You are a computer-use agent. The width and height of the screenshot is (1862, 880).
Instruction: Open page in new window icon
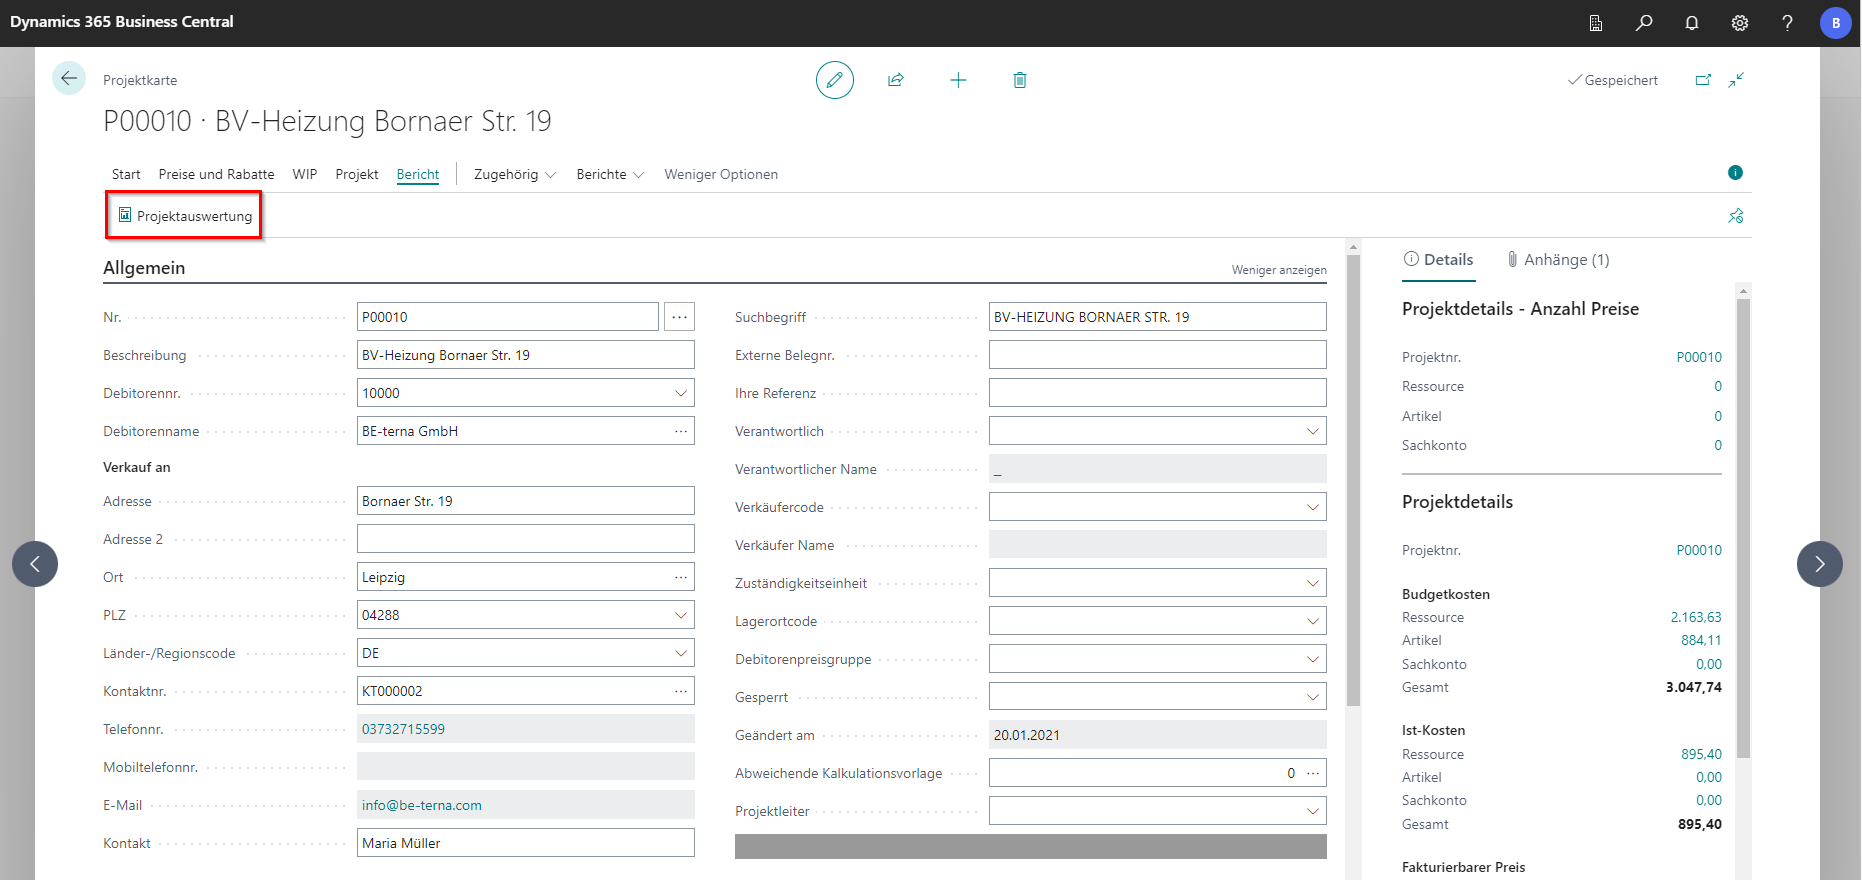(x=1703, y=80)
